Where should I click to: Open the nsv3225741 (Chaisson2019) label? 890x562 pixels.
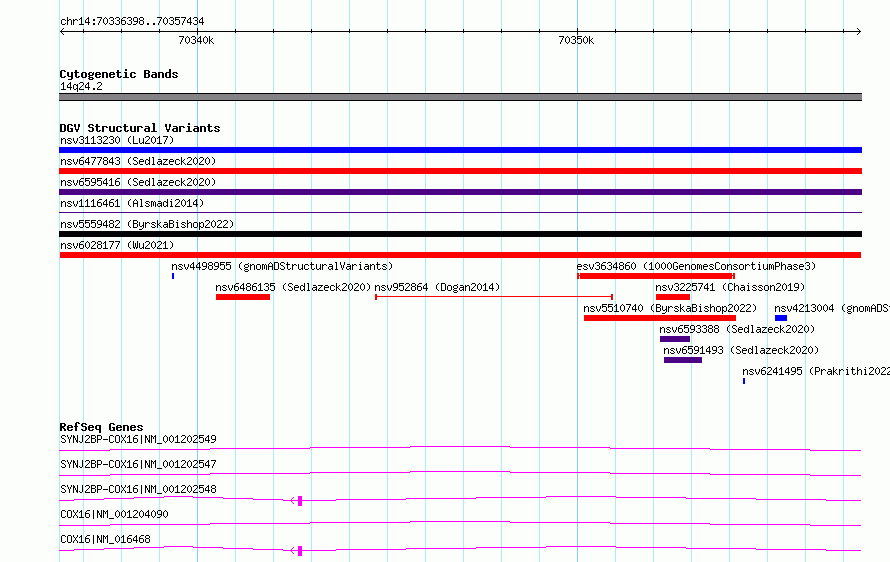tap(730, 287)
